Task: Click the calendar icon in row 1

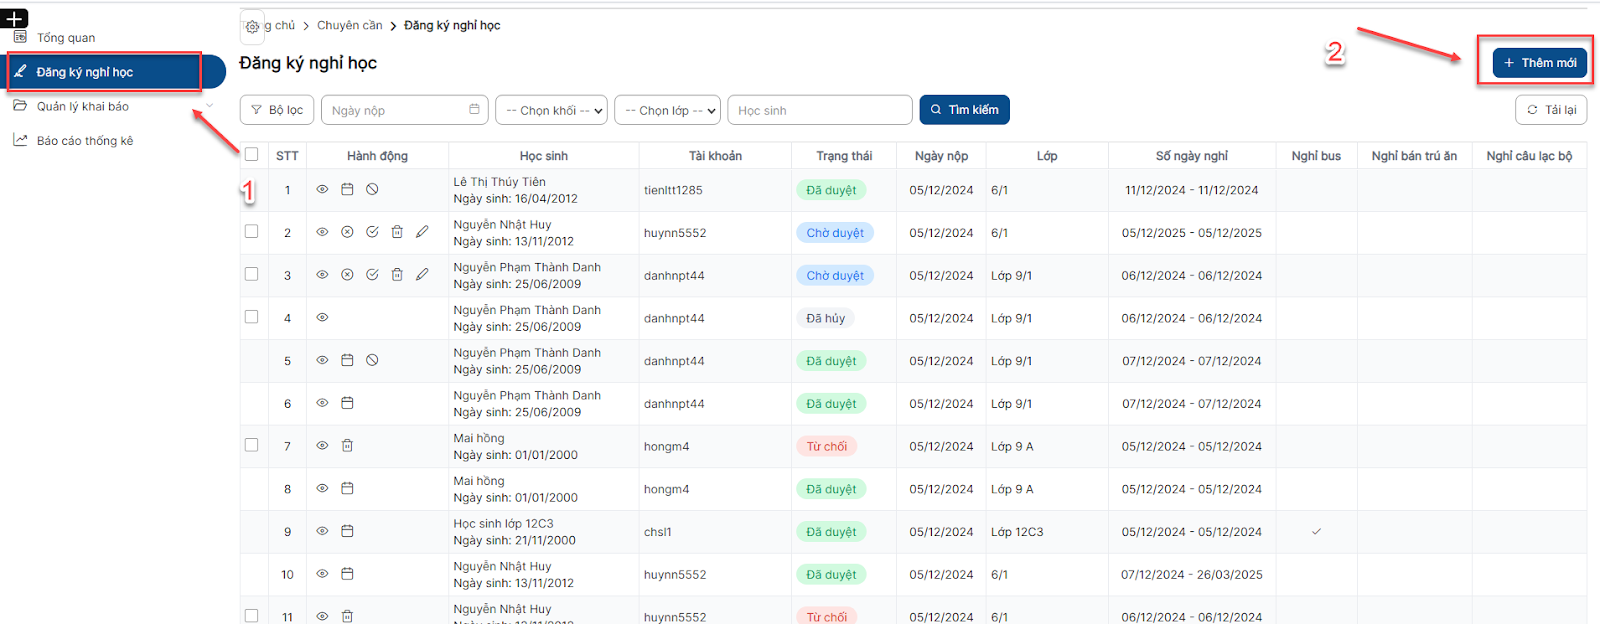Action: pos(347,189)
